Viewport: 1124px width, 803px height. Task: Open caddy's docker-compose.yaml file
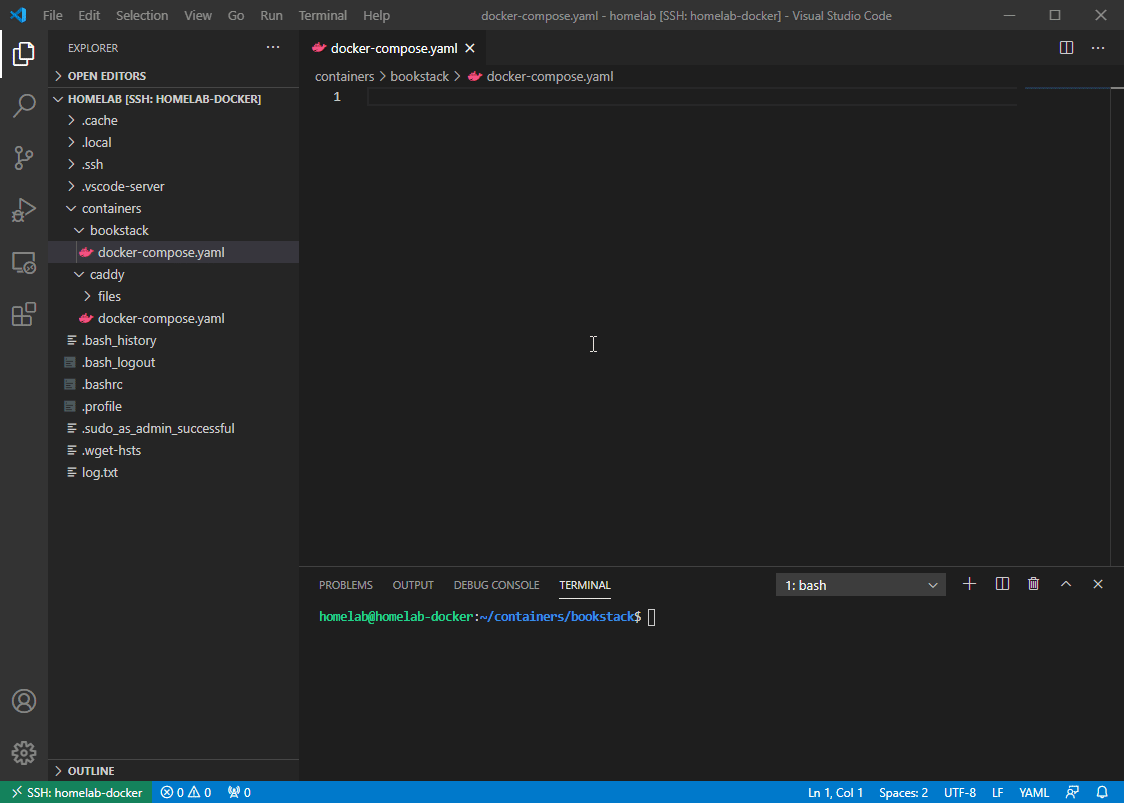[173, 318]
